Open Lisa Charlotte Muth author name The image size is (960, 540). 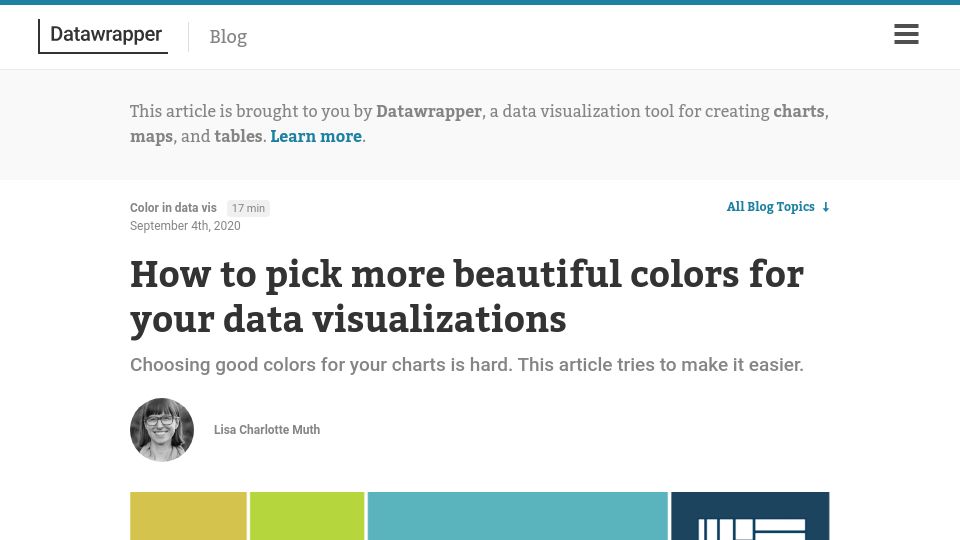click(x=266, y=430)
